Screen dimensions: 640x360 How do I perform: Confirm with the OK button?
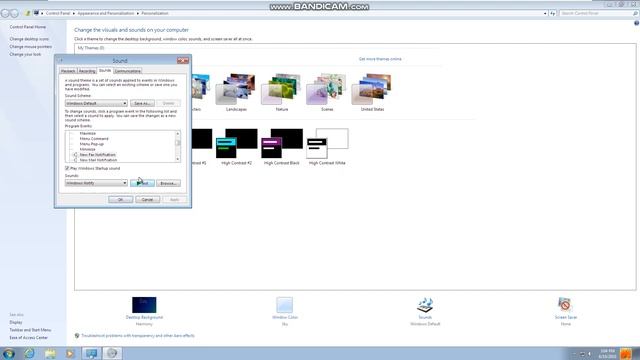click(120, 200)
